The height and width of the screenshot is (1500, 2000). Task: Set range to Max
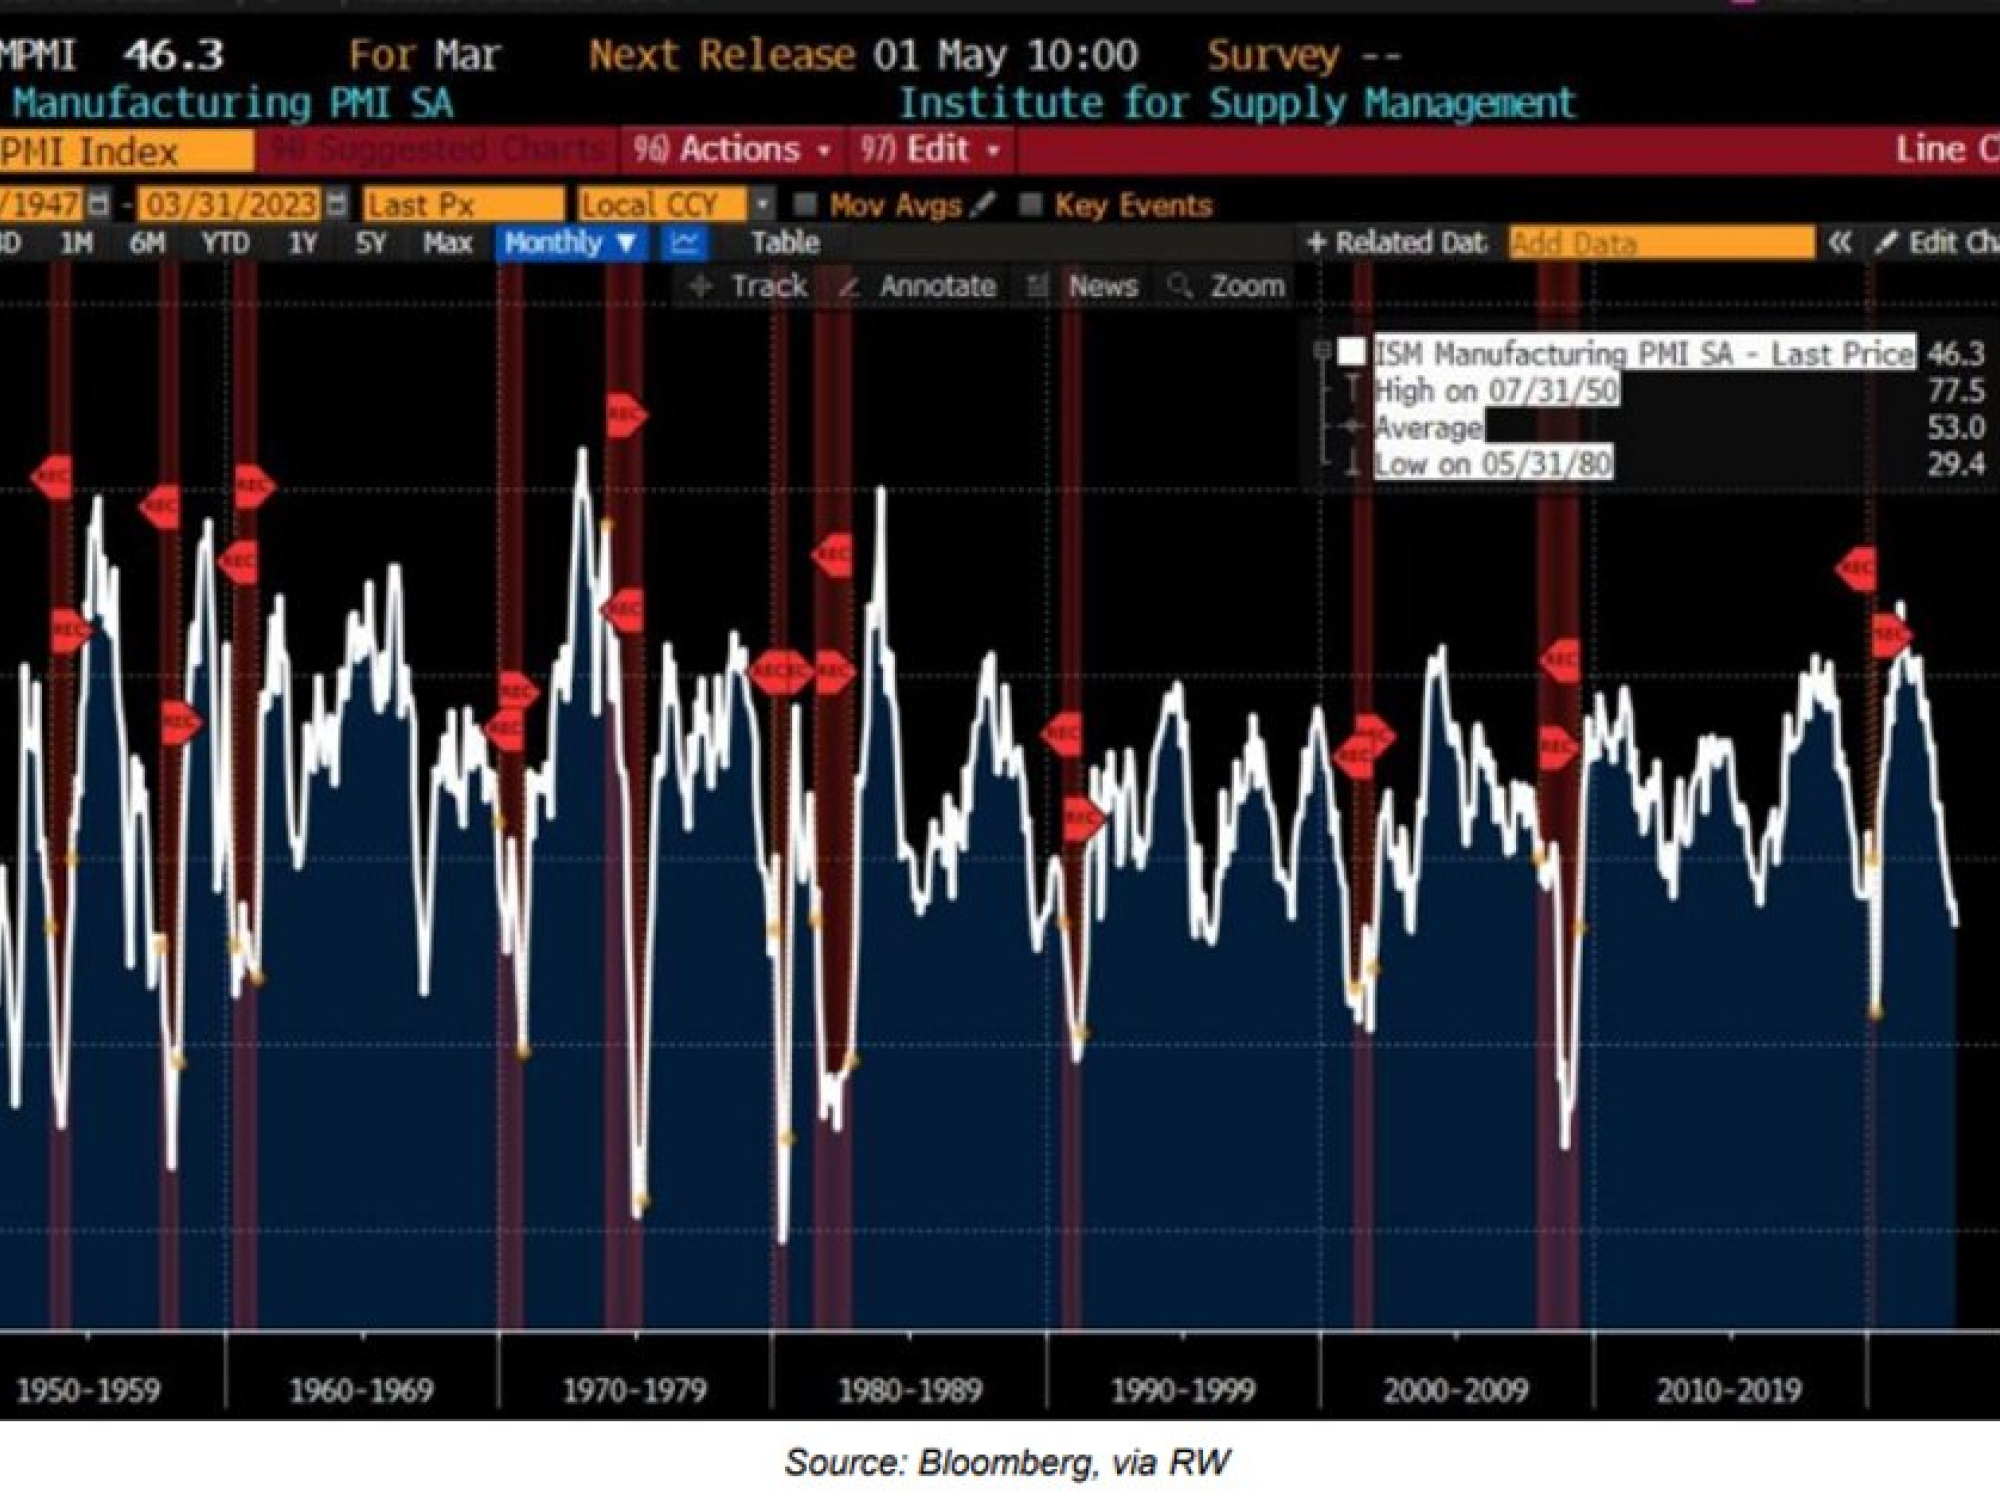click(x=446, y=243)
